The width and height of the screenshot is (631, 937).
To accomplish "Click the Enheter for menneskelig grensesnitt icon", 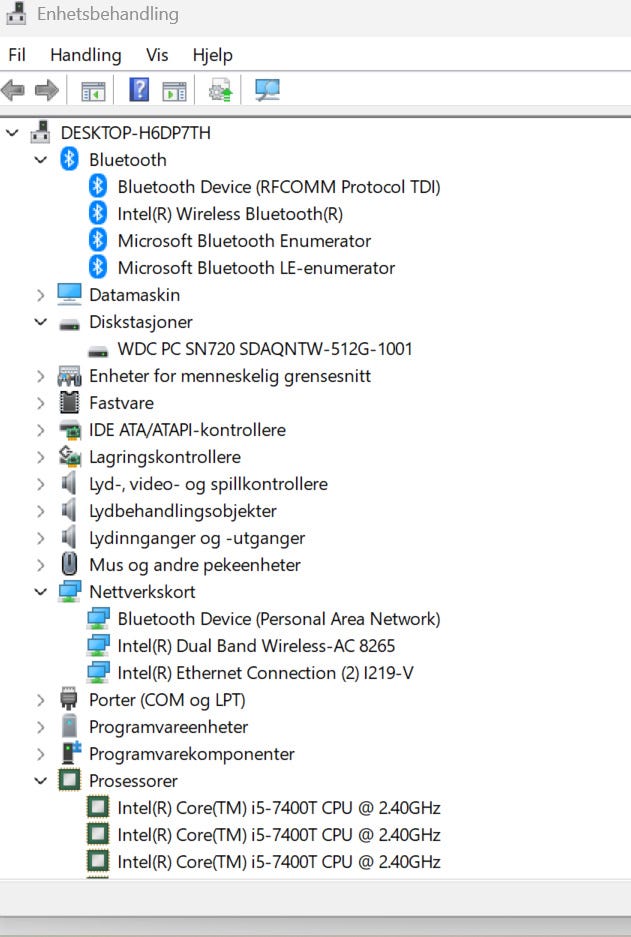I will [69, 376].
